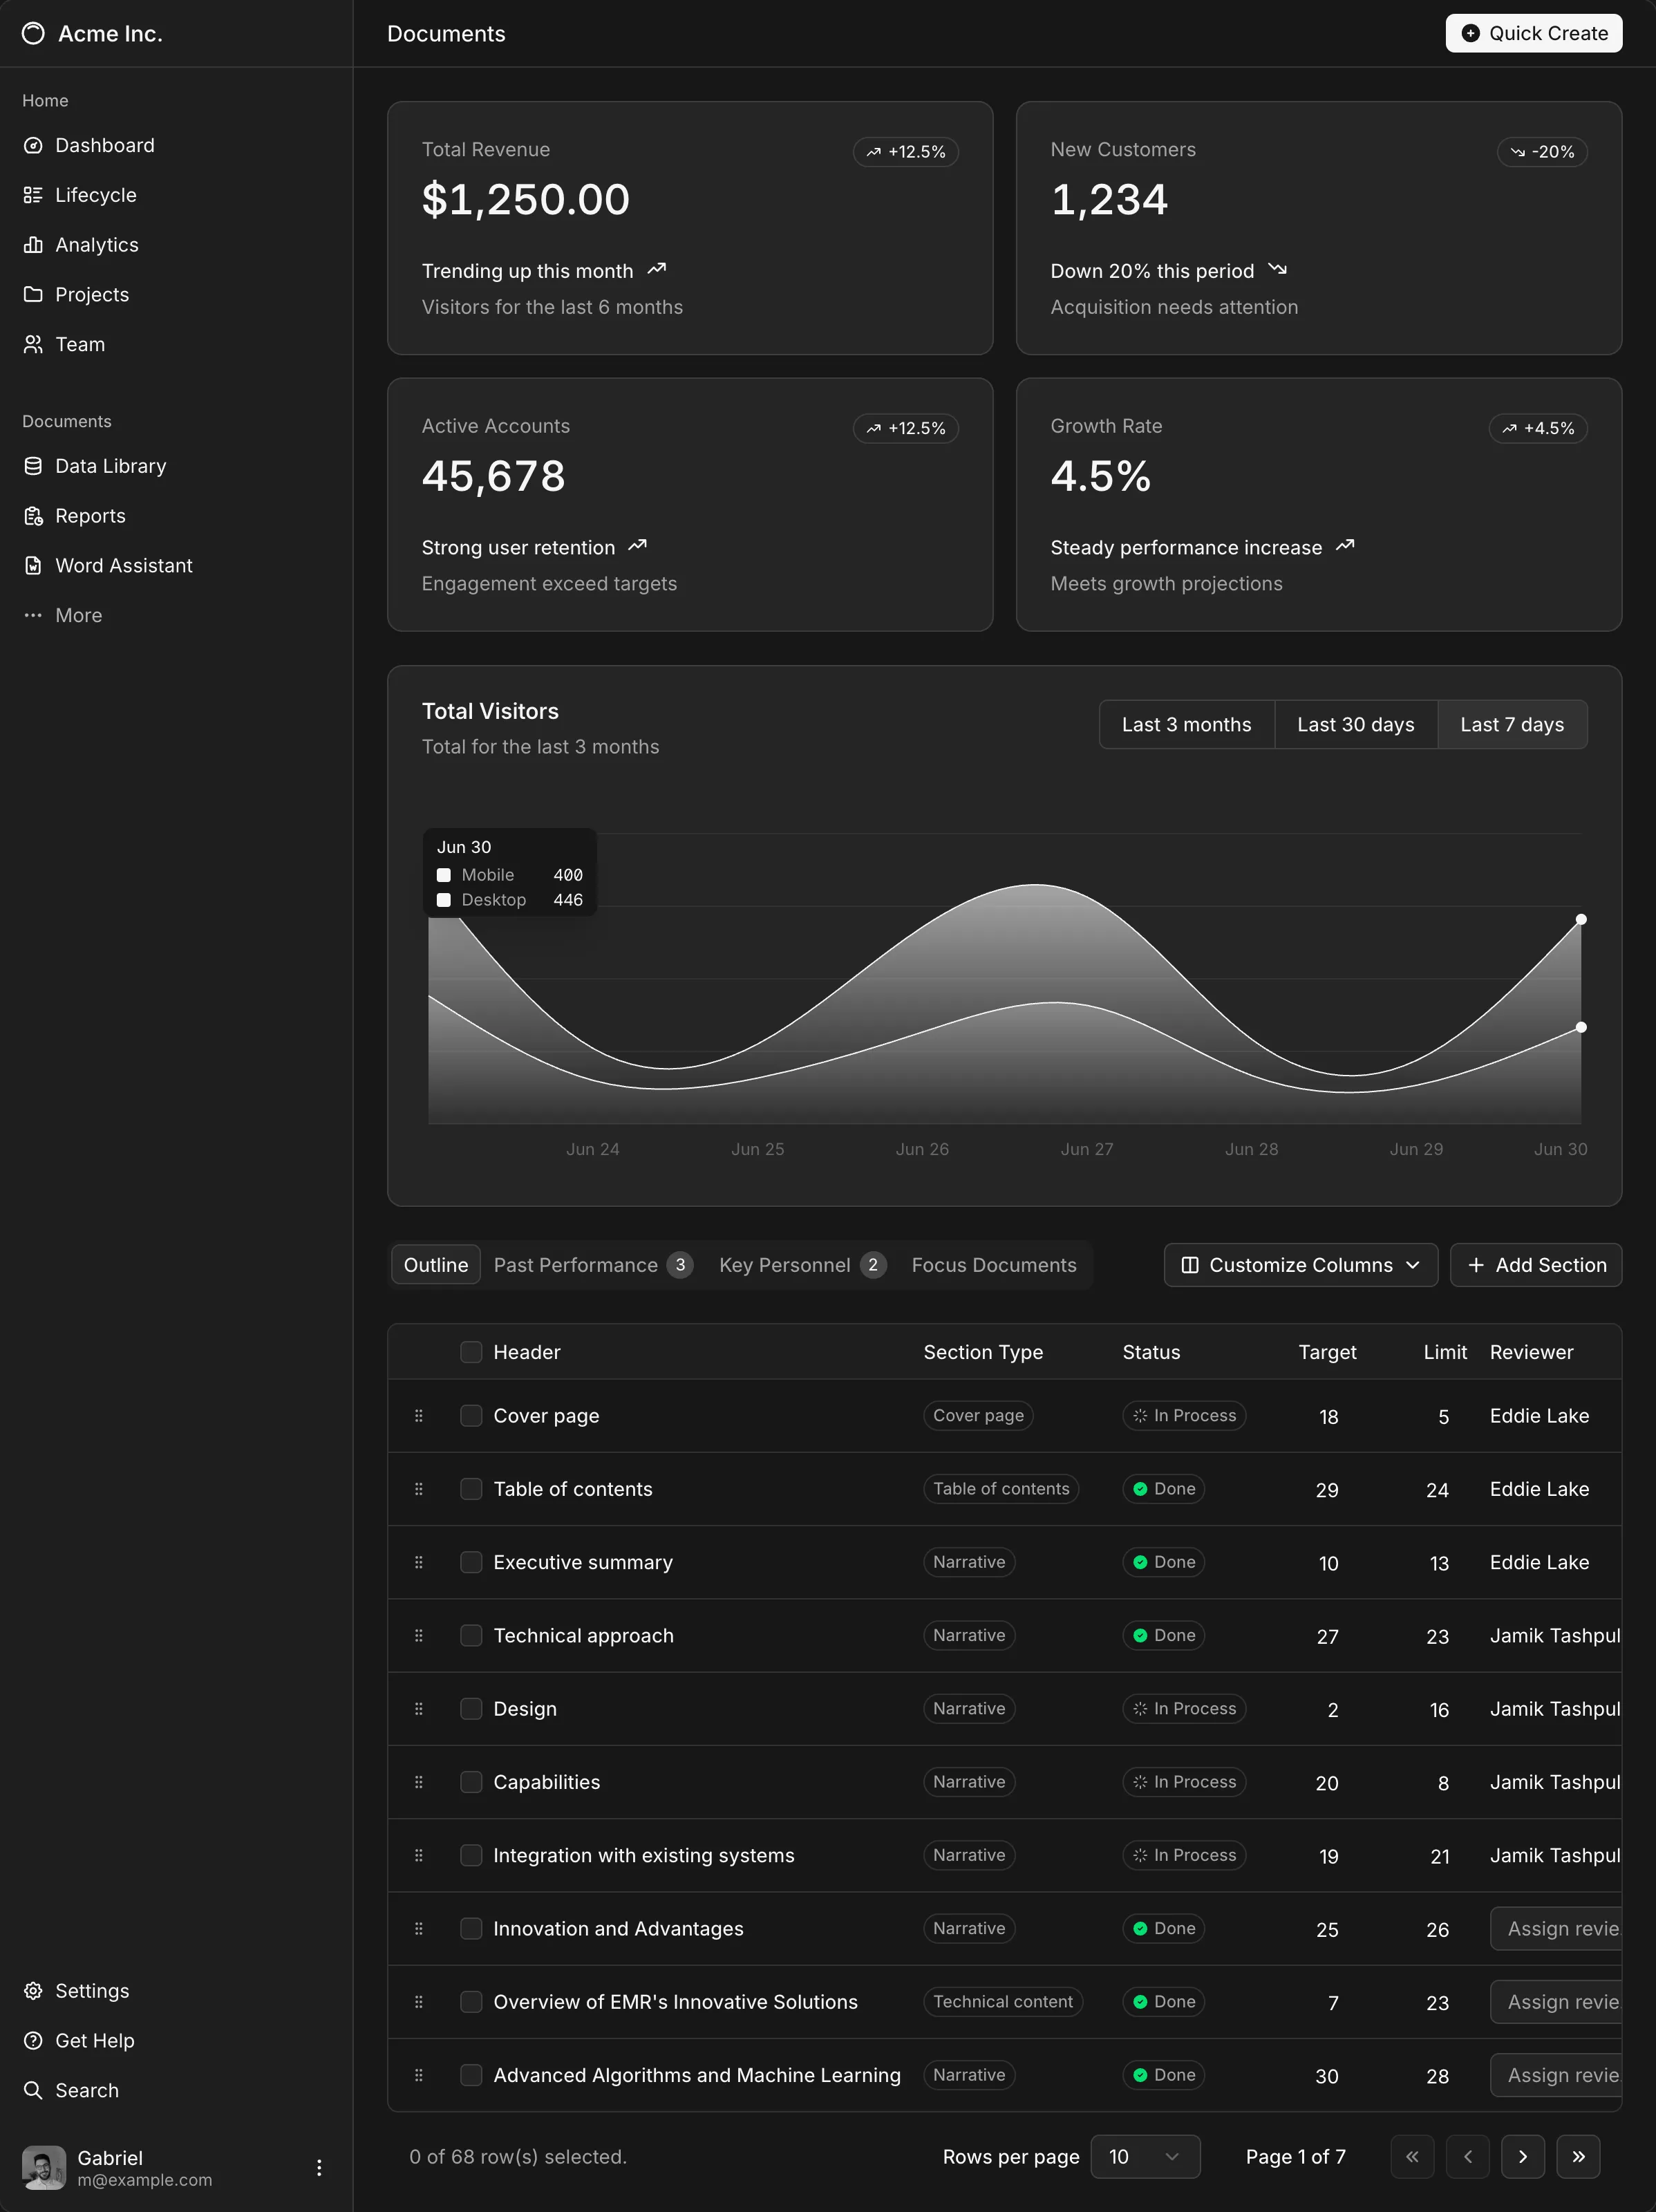This screenshot has width=1656, height=2212.
Task: Go to the last page of table
Action: click(1578, 2157)
